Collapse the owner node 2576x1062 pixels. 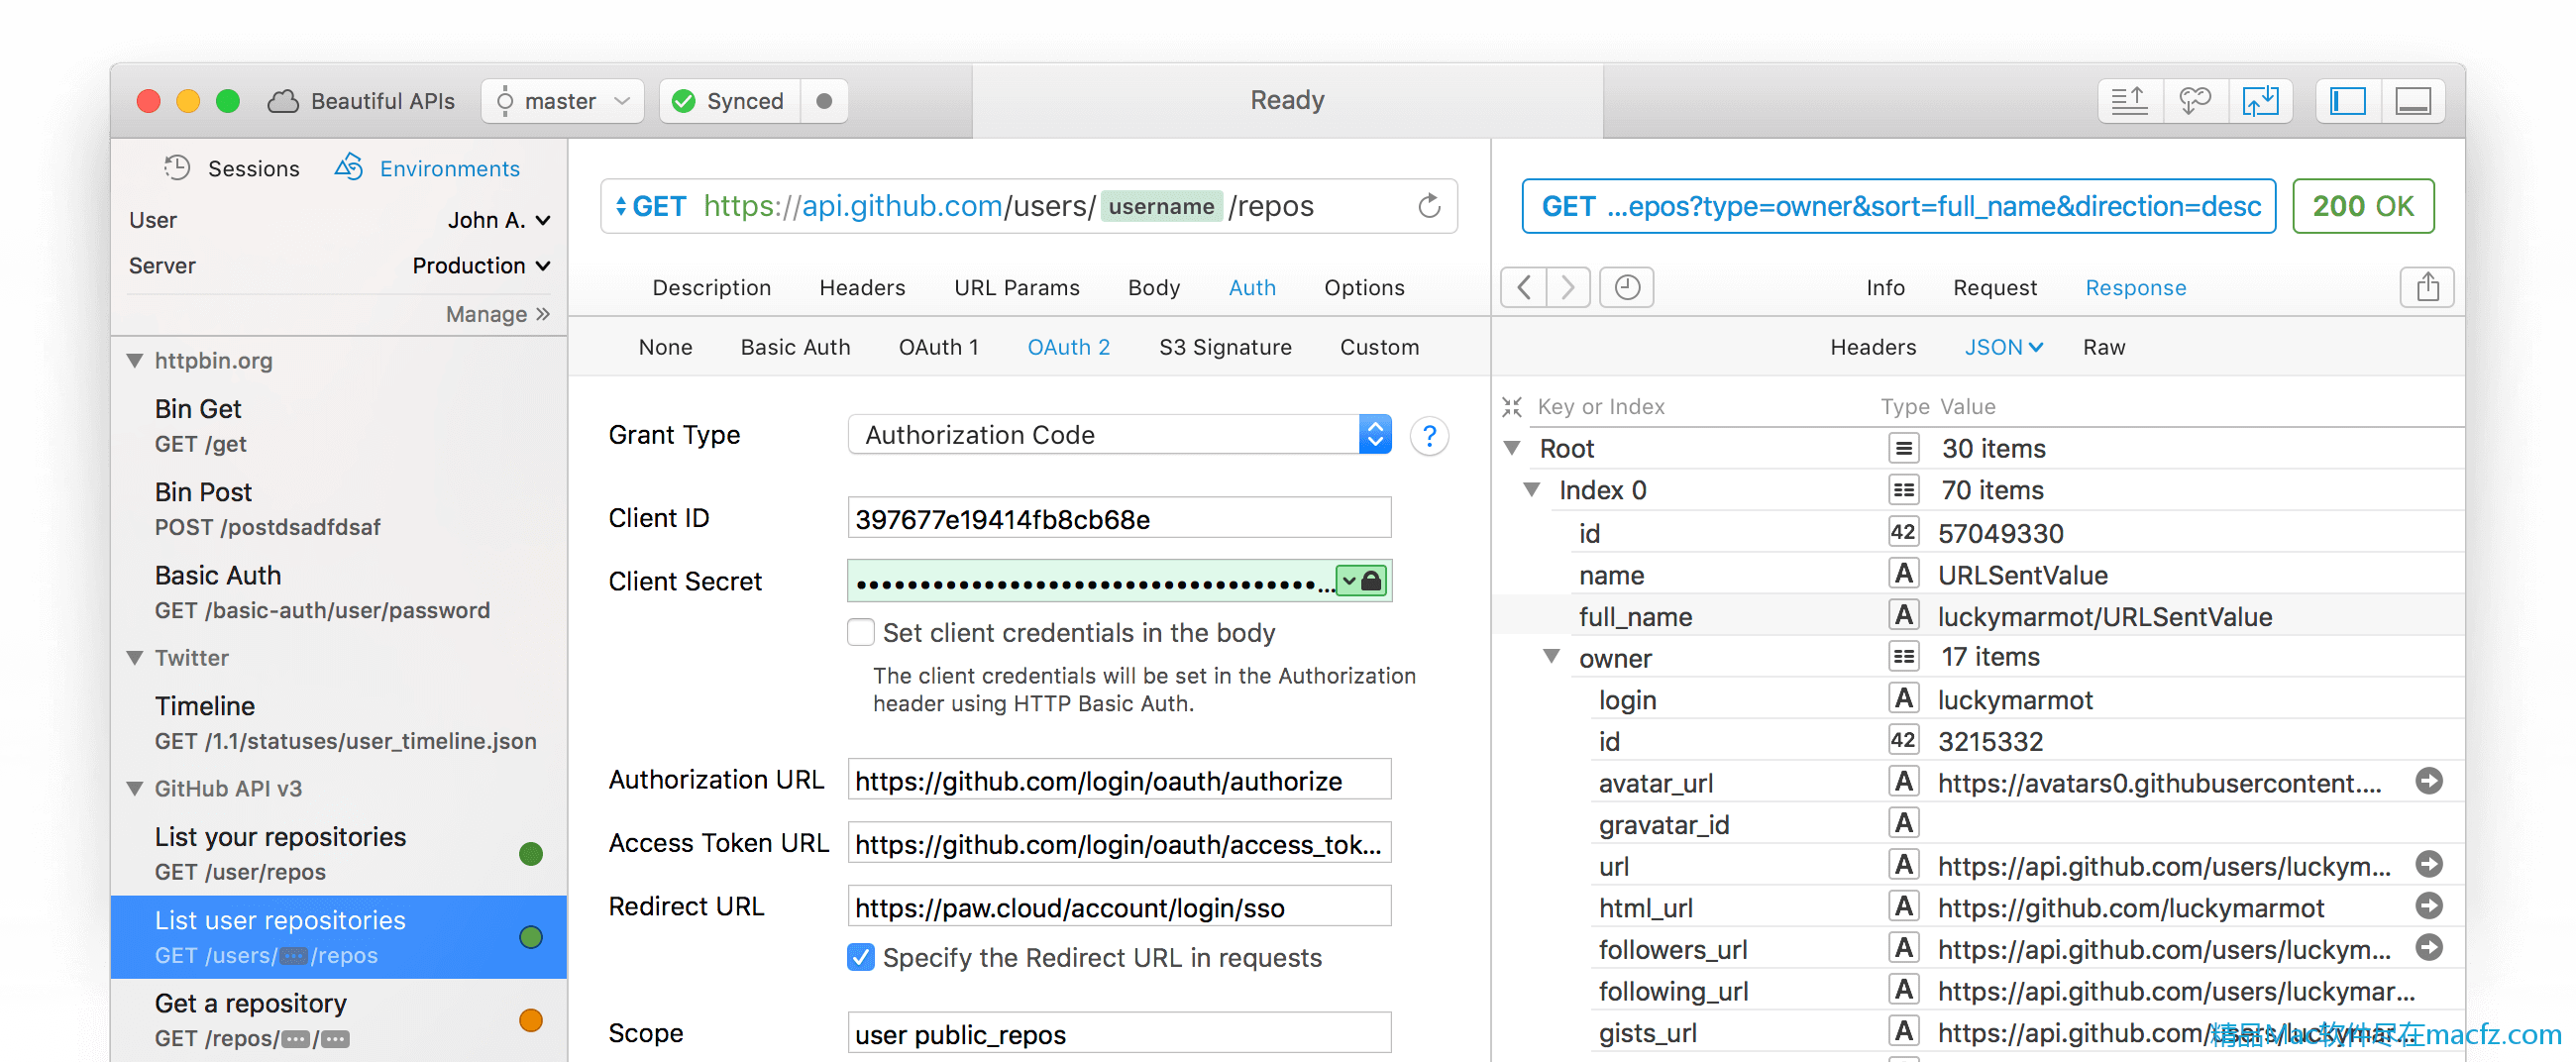[x=1552, y=657]
